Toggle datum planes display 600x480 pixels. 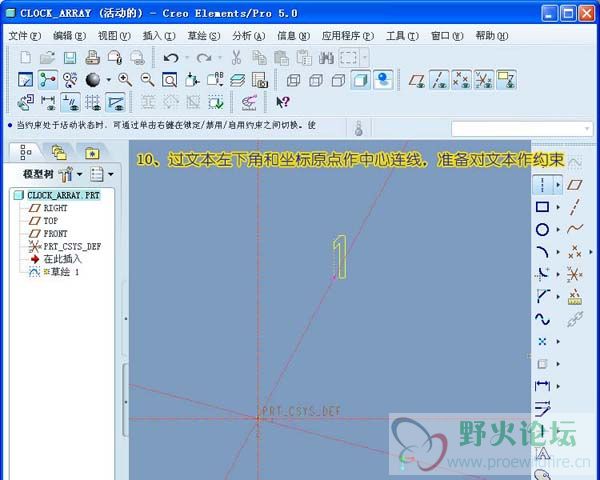click(x=417, y=80)
